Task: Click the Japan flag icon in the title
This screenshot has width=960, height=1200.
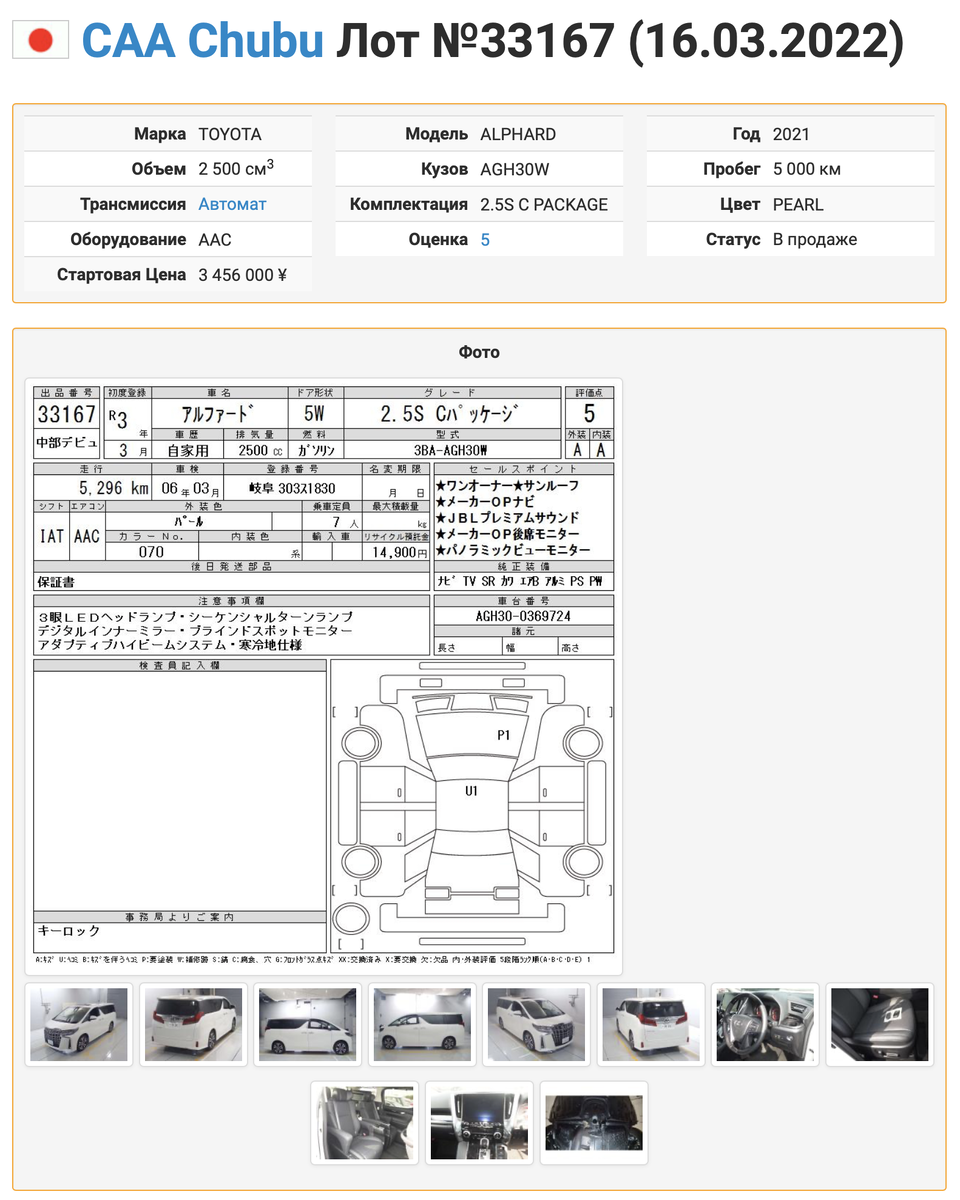Action: [40, 41]
